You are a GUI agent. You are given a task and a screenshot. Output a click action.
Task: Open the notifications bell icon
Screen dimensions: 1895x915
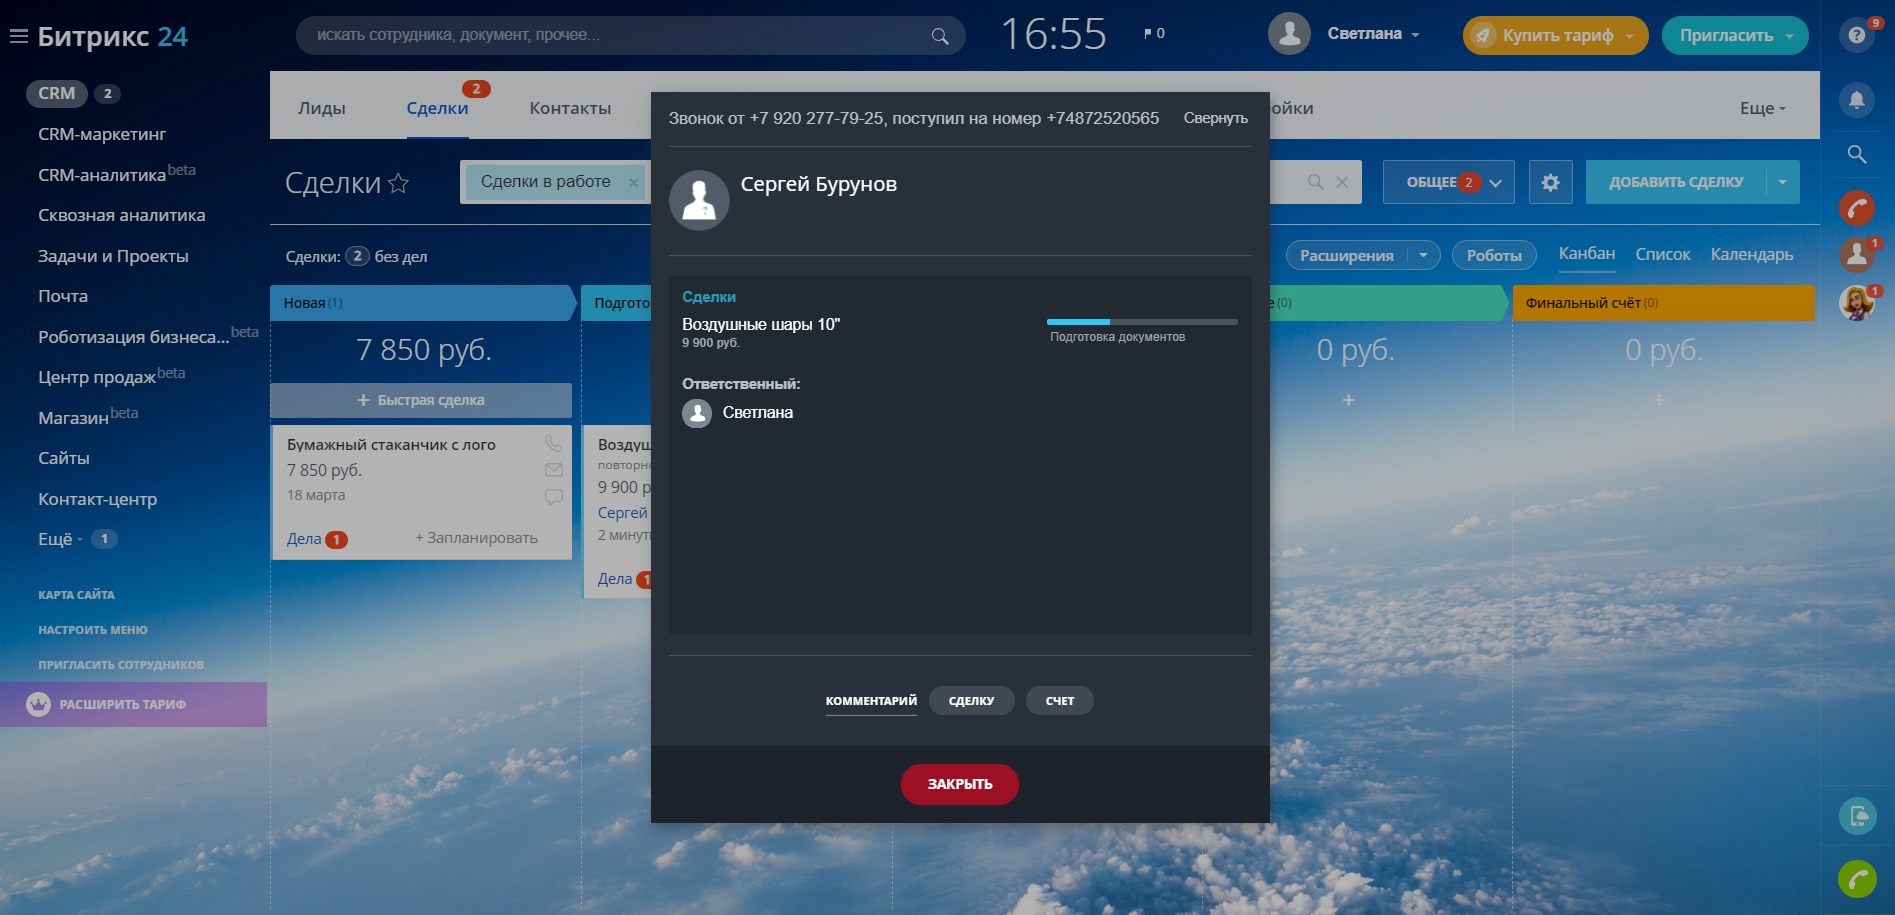click(x=1856, y=99)
